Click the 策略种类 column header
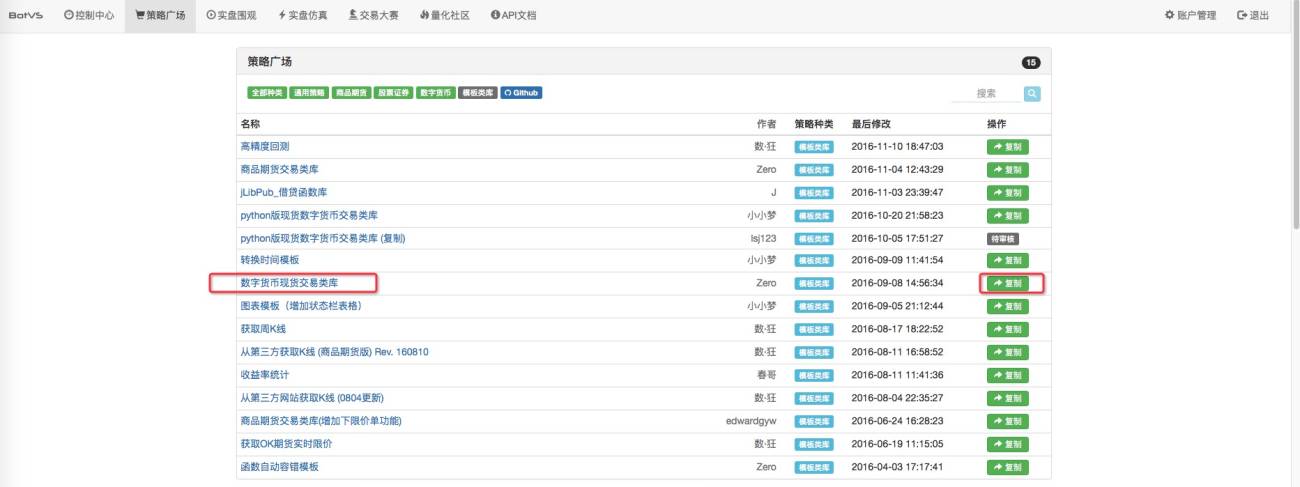This screenshot has width=1300, height=487. coord(814,124)
